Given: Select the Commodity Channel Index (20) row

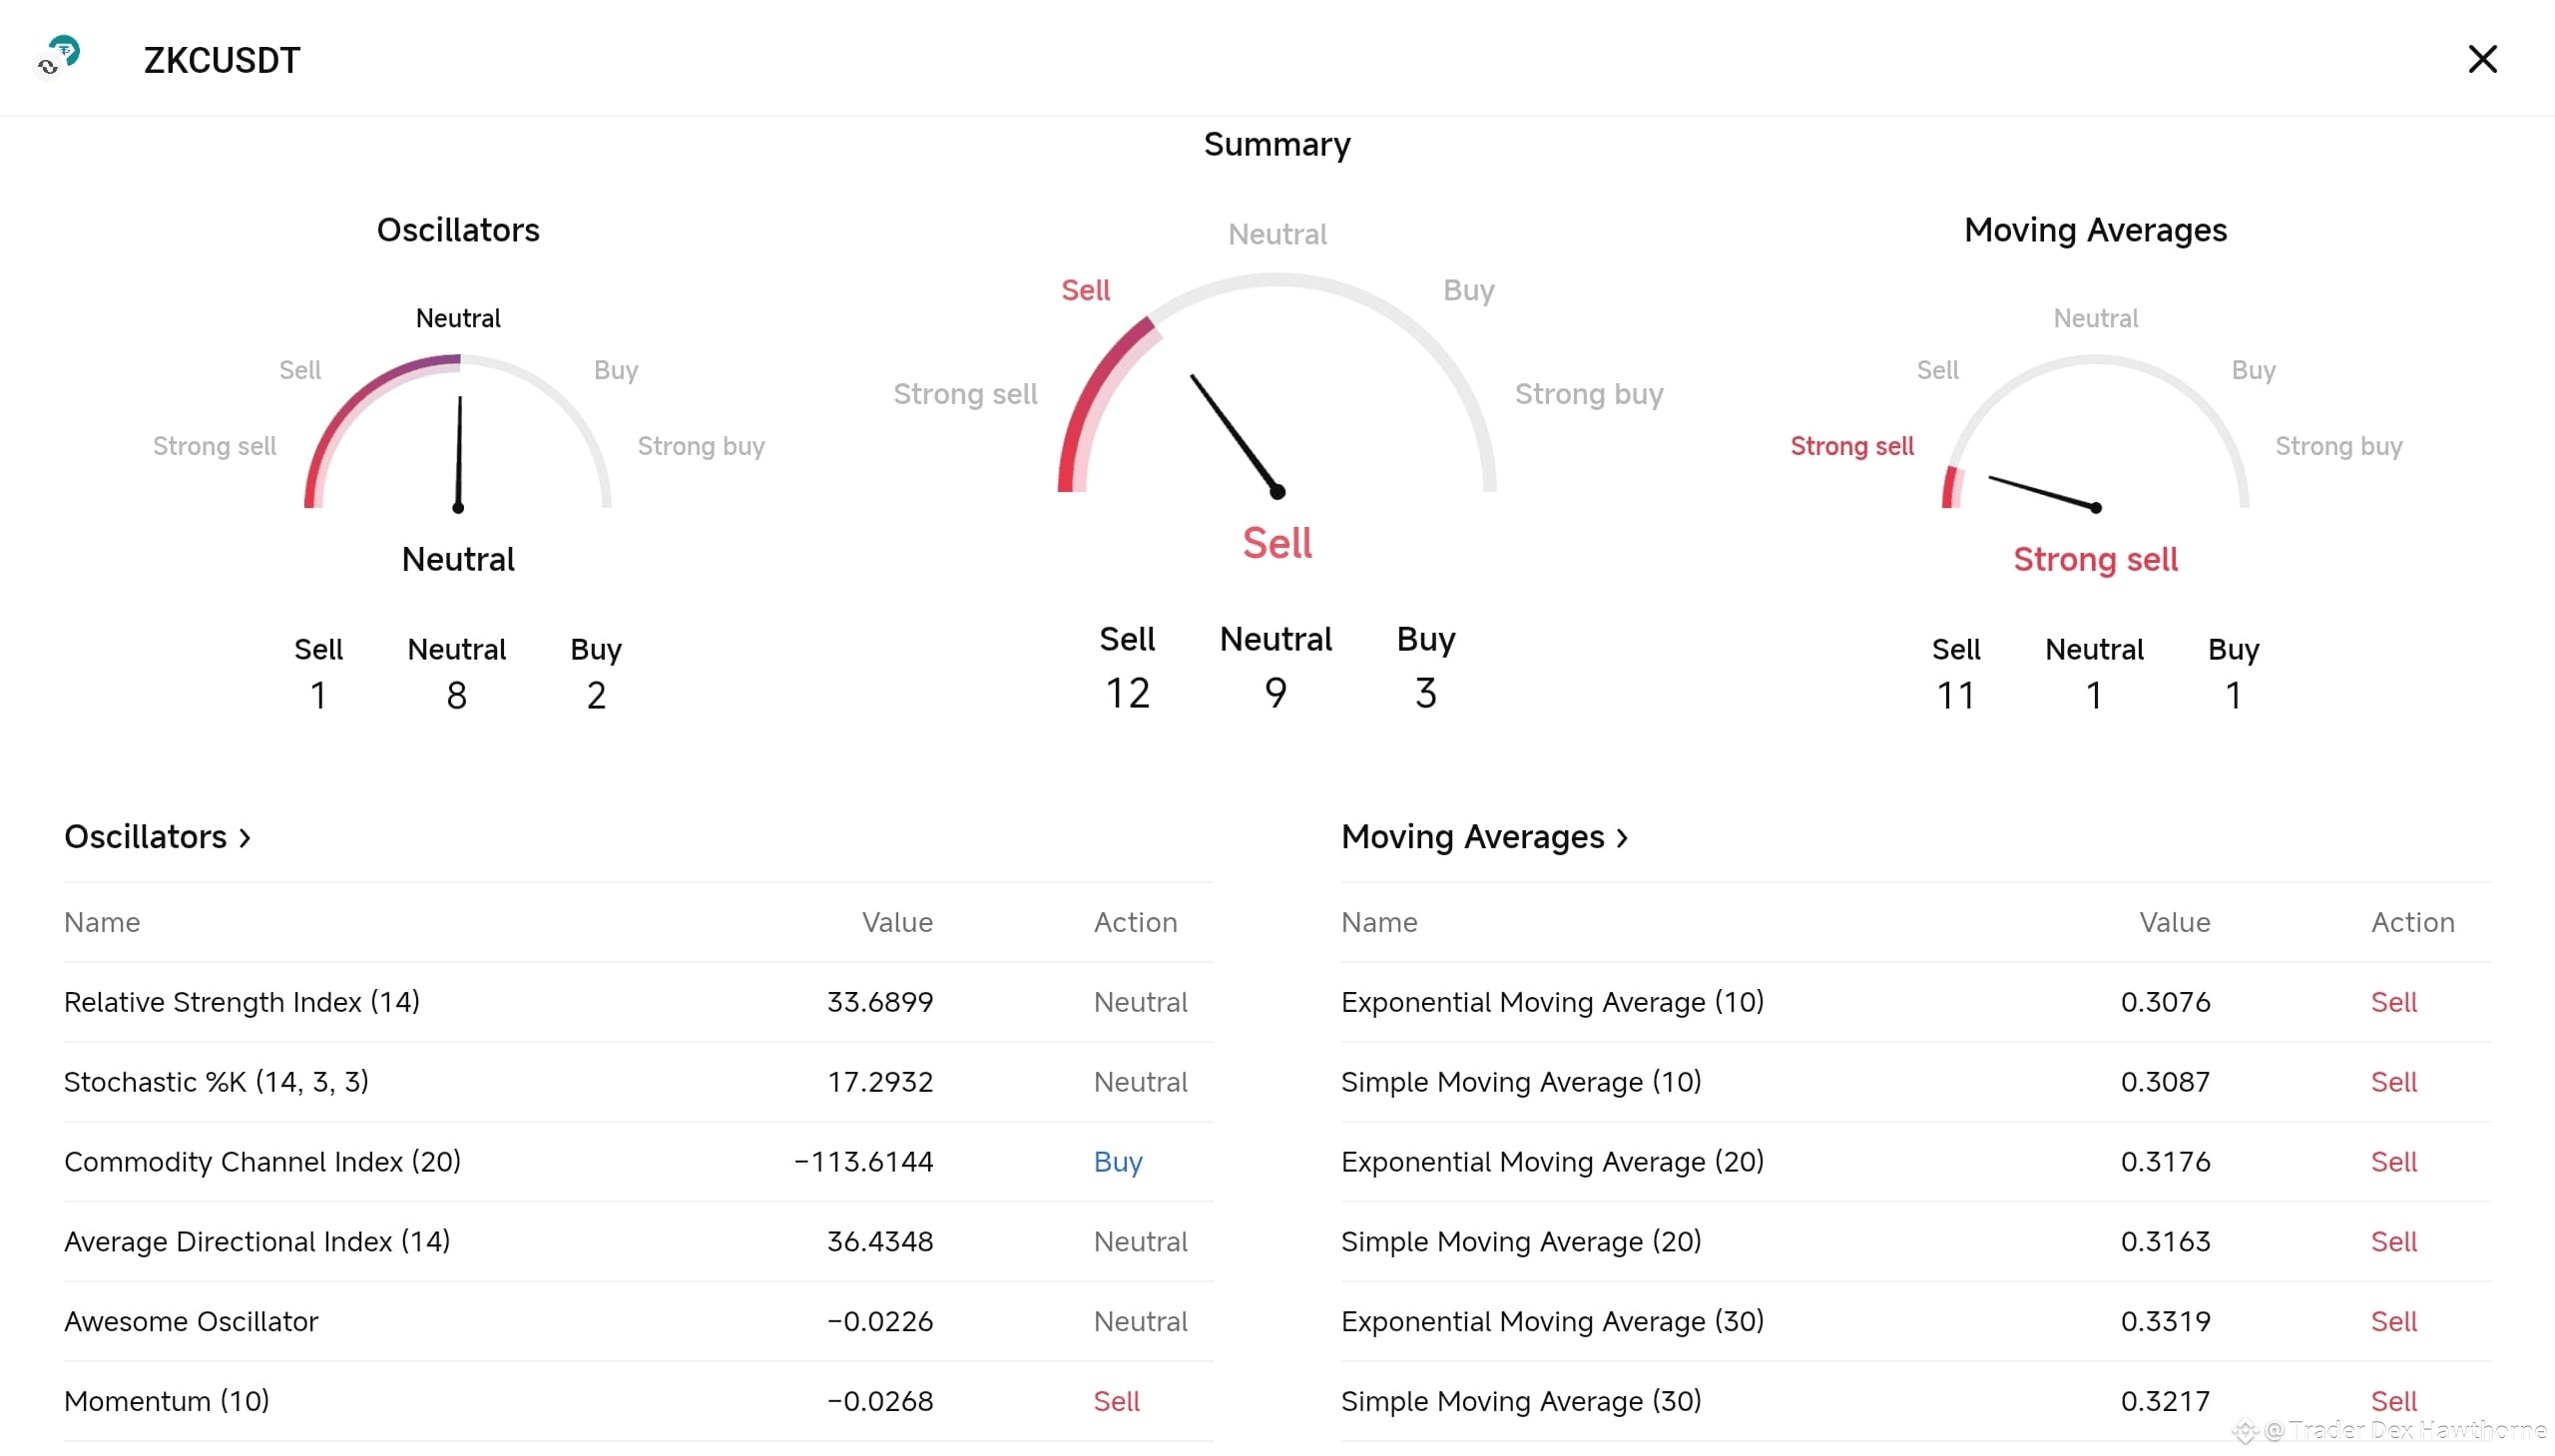Looking at the screenshot, I should click(x=262, y=1162).
